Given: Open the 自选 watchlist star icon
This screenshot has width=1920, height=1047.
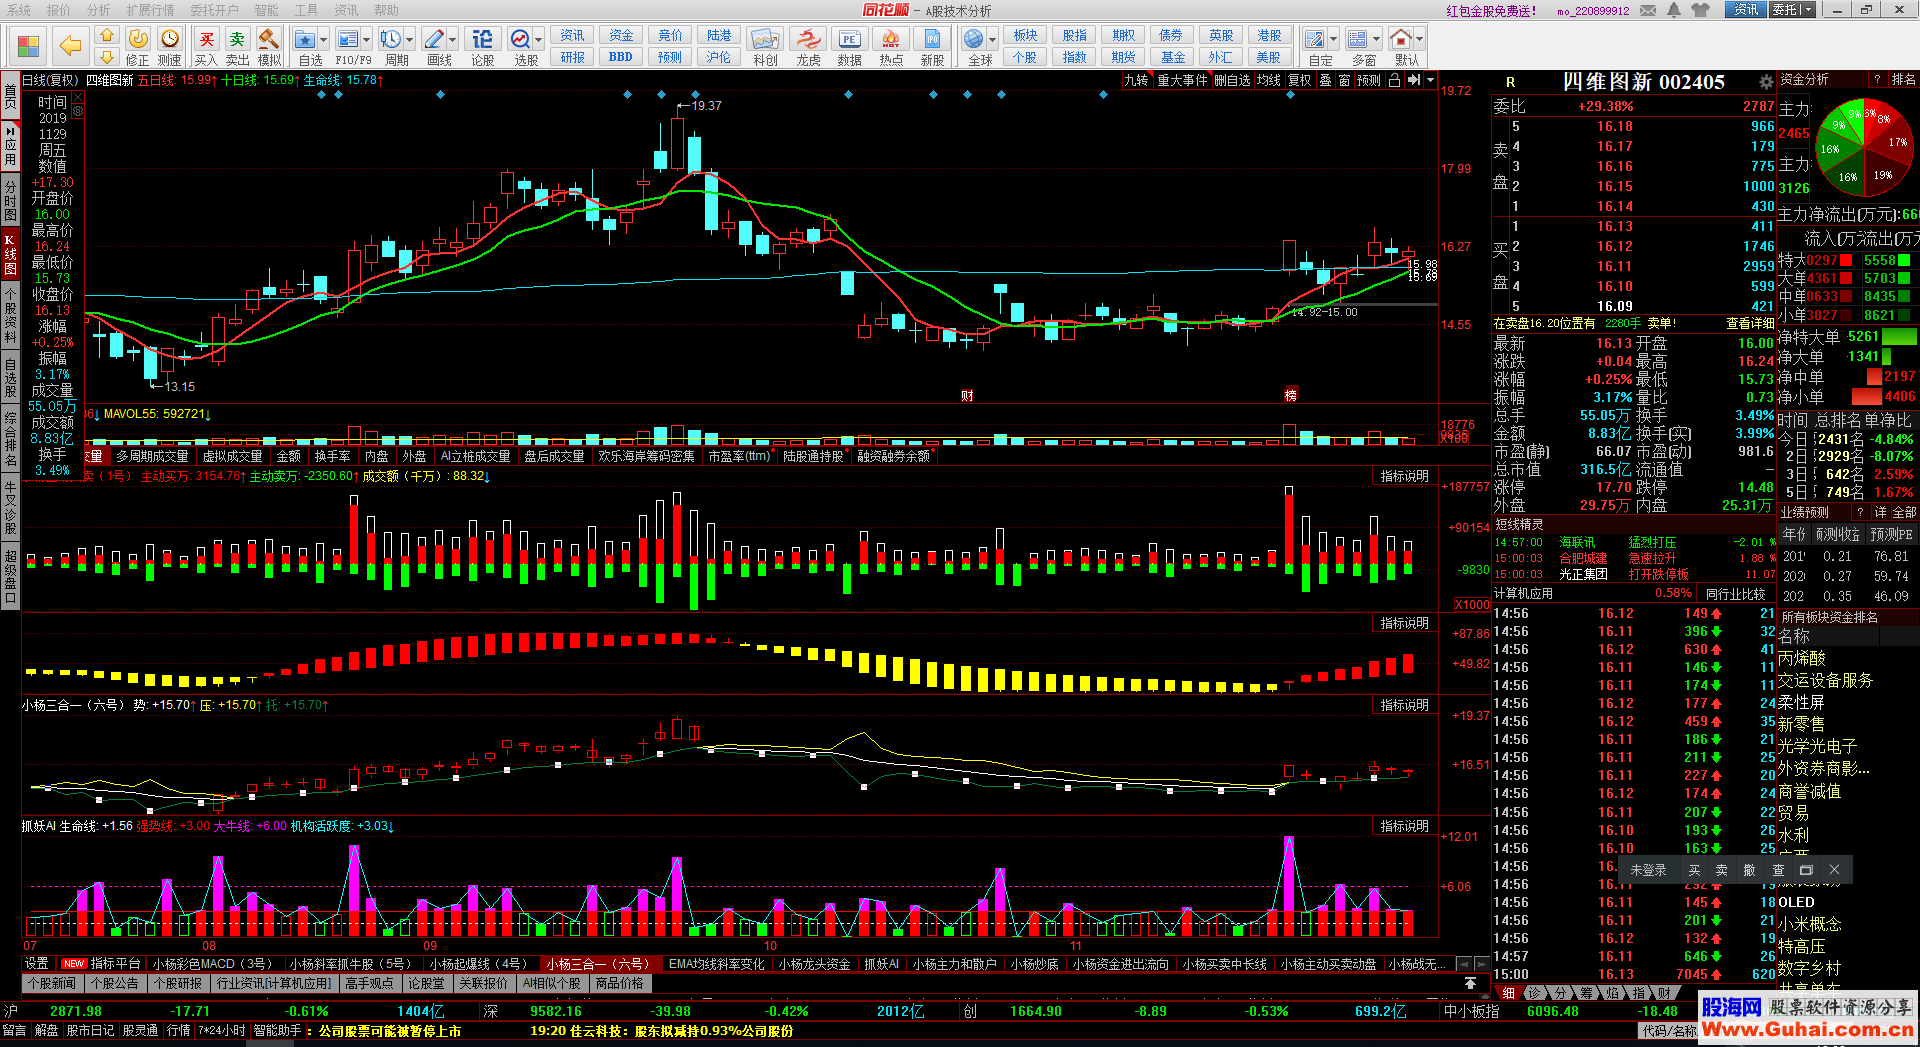Looking at the screenshot, I should (x=306, y=47).
